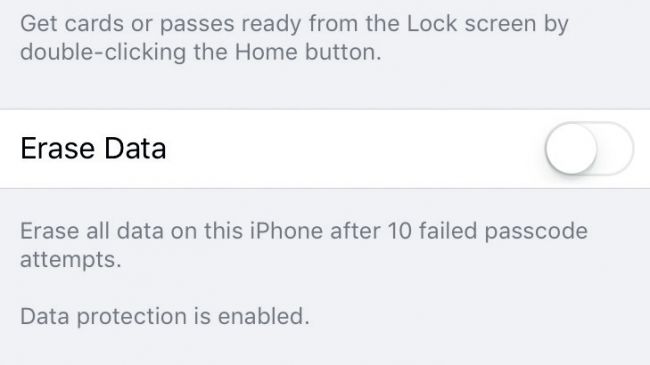This screenshot has width=650, height=365.
Task: Tap the word "passes" in top description
Action: 197,25
